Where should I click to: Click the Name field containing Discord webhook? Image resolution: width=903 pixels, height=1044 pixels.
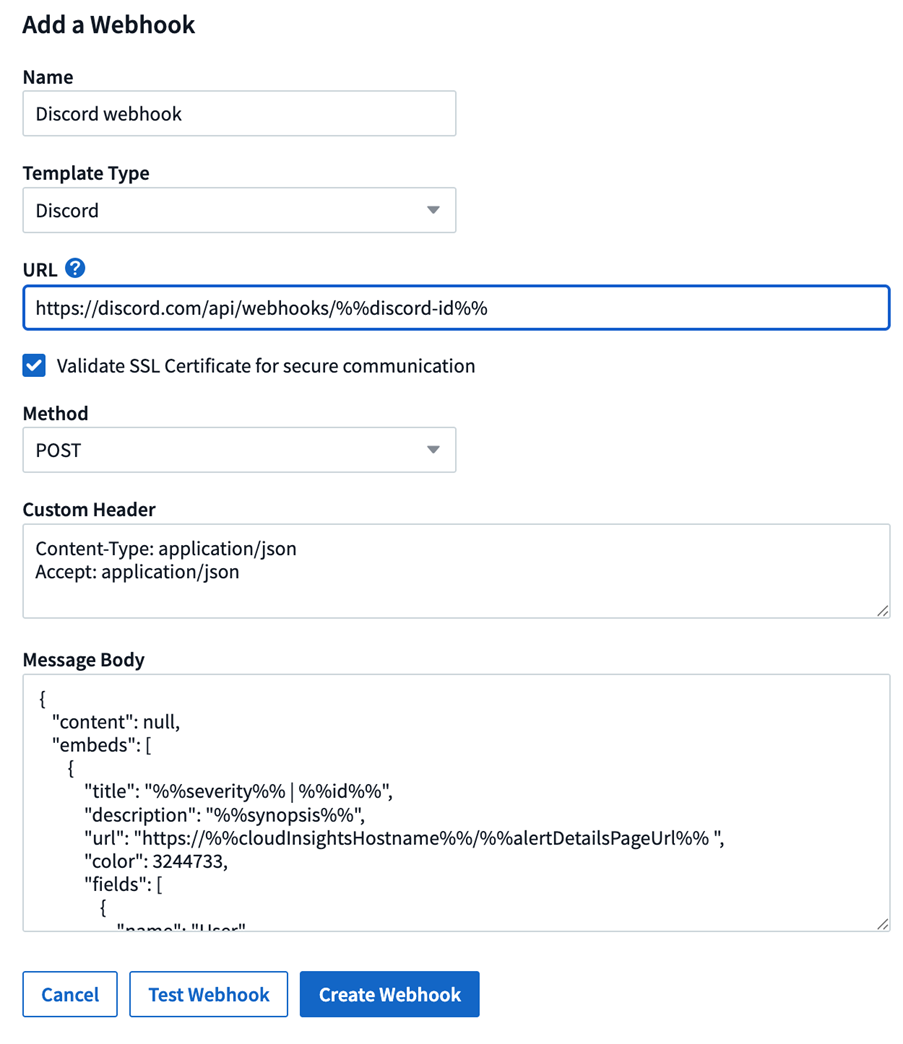239,114
